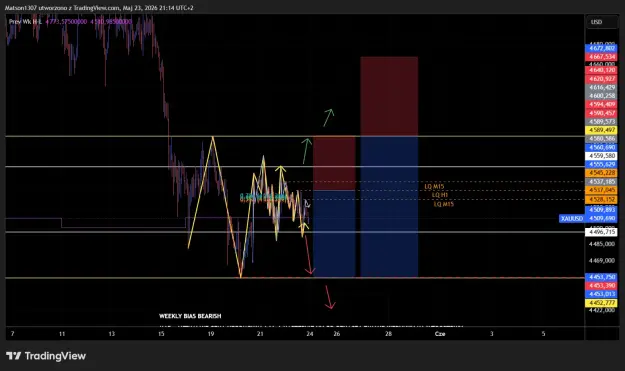Click the 4620,927 price label
This screenshot has width=625, height=371.
tap(601, 79)
